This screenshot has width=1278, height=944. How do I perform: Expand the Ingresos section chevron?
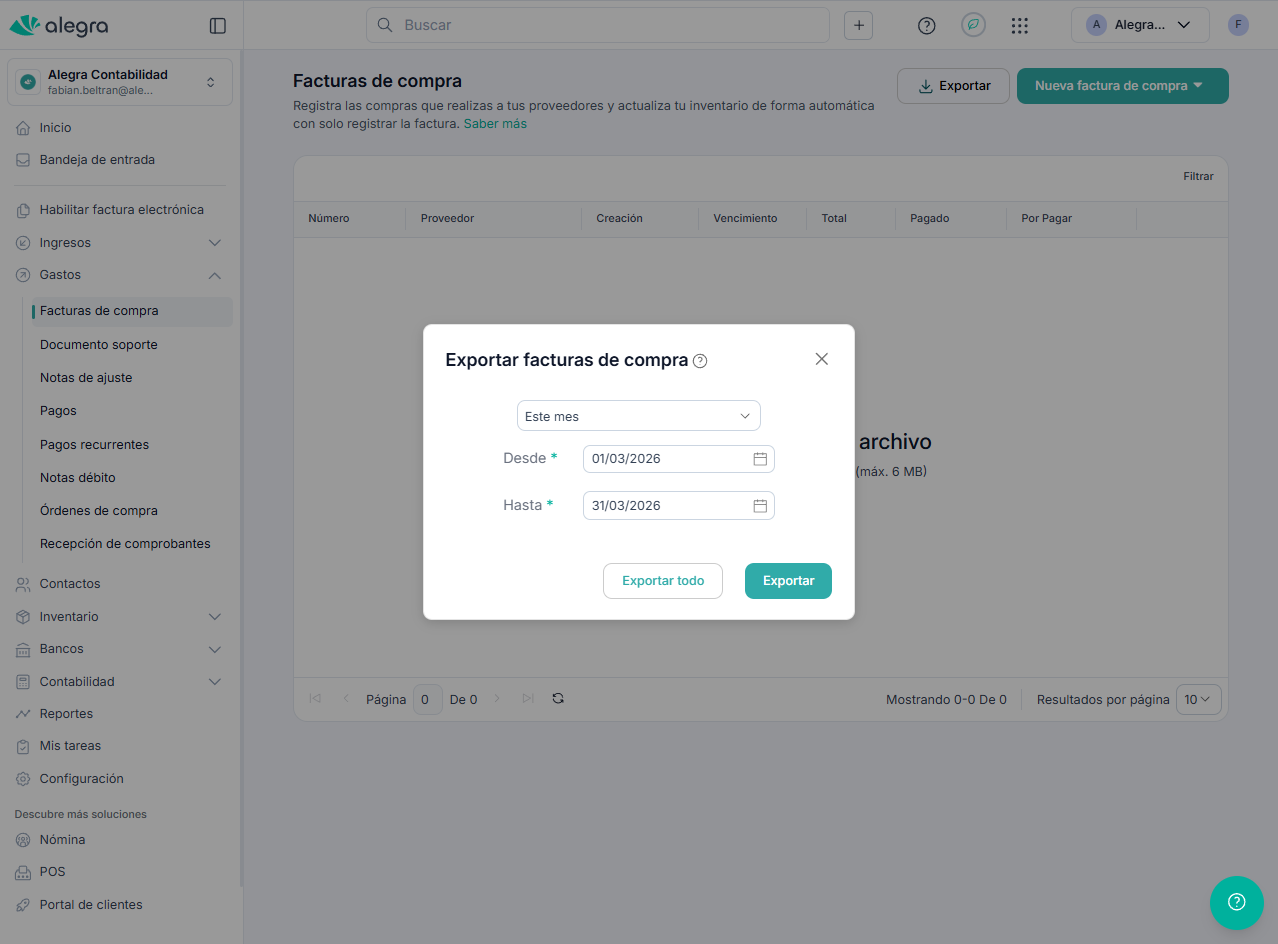[214, 242]
